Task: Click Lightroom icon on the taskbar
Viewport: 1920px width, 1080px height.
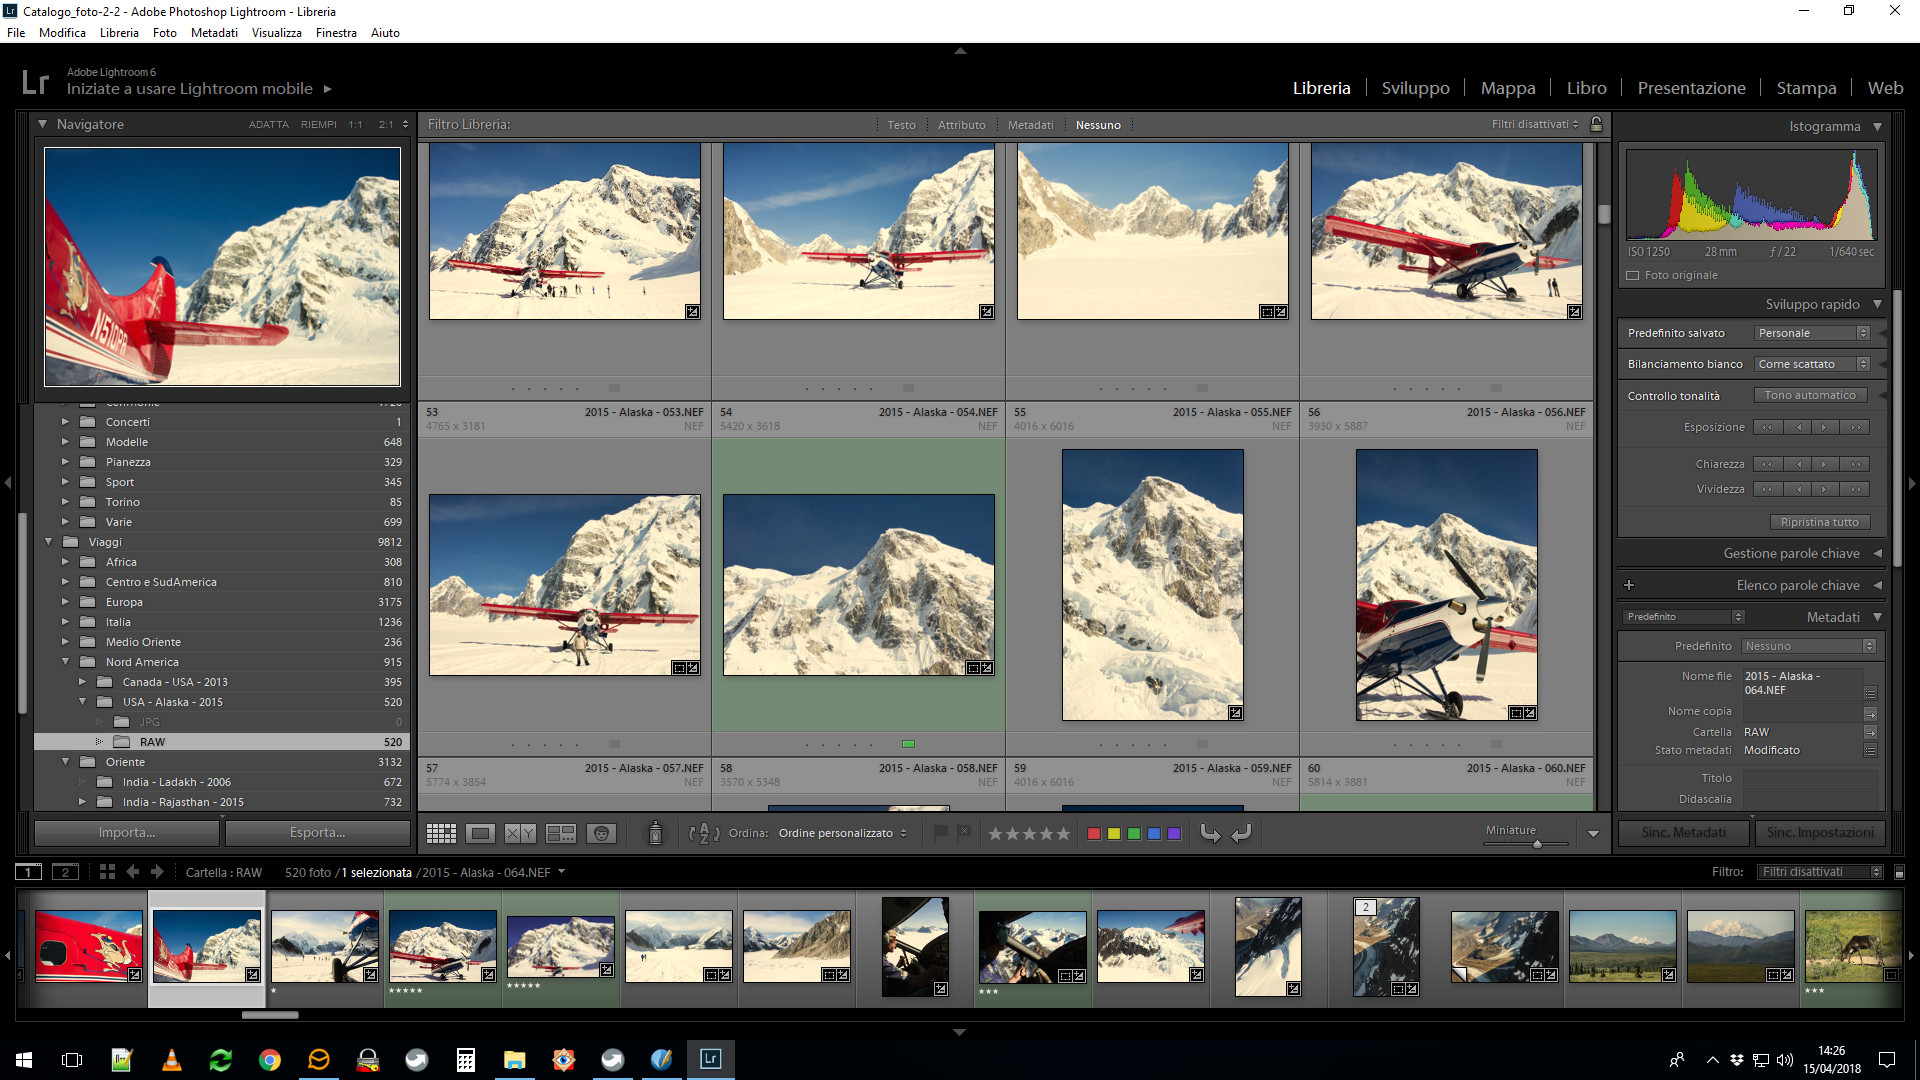Action: pos(710,1060)
